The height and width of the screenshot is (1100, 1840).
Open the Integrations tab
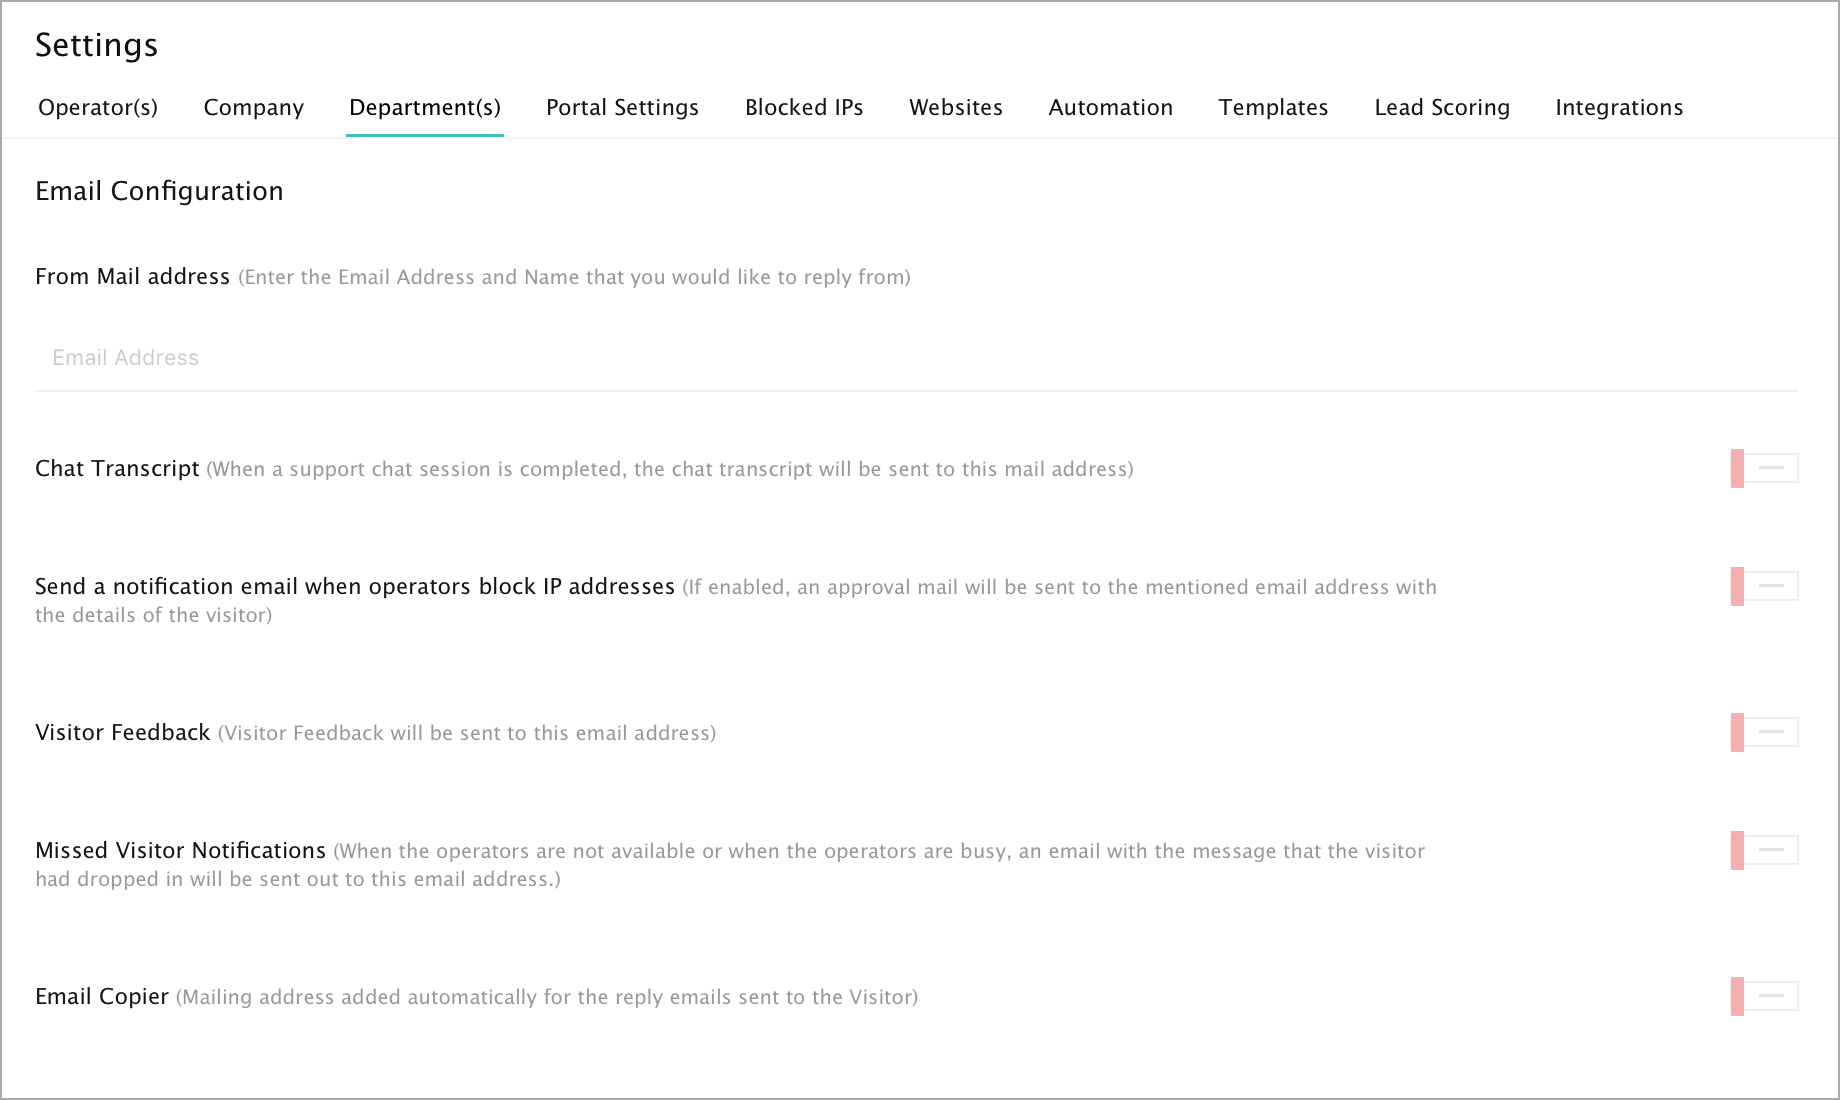tap(1619, 107)
